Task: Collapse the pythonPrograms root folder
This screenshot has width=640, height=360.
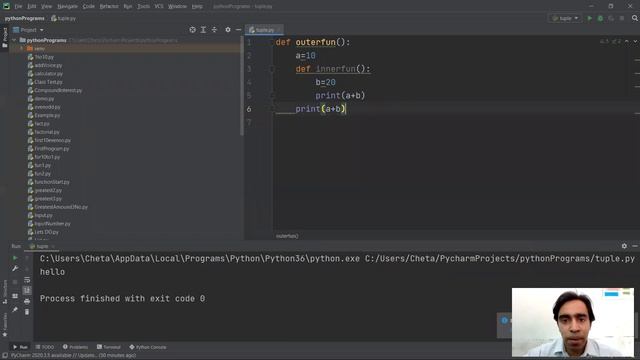Action: (x=15, y=40)
